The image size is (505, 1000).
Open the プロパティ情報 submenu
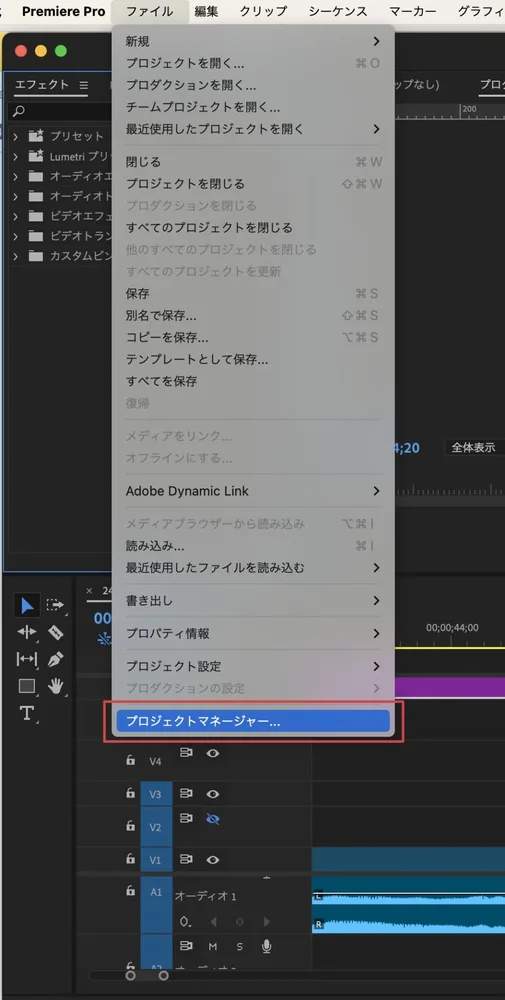[253, 634]
